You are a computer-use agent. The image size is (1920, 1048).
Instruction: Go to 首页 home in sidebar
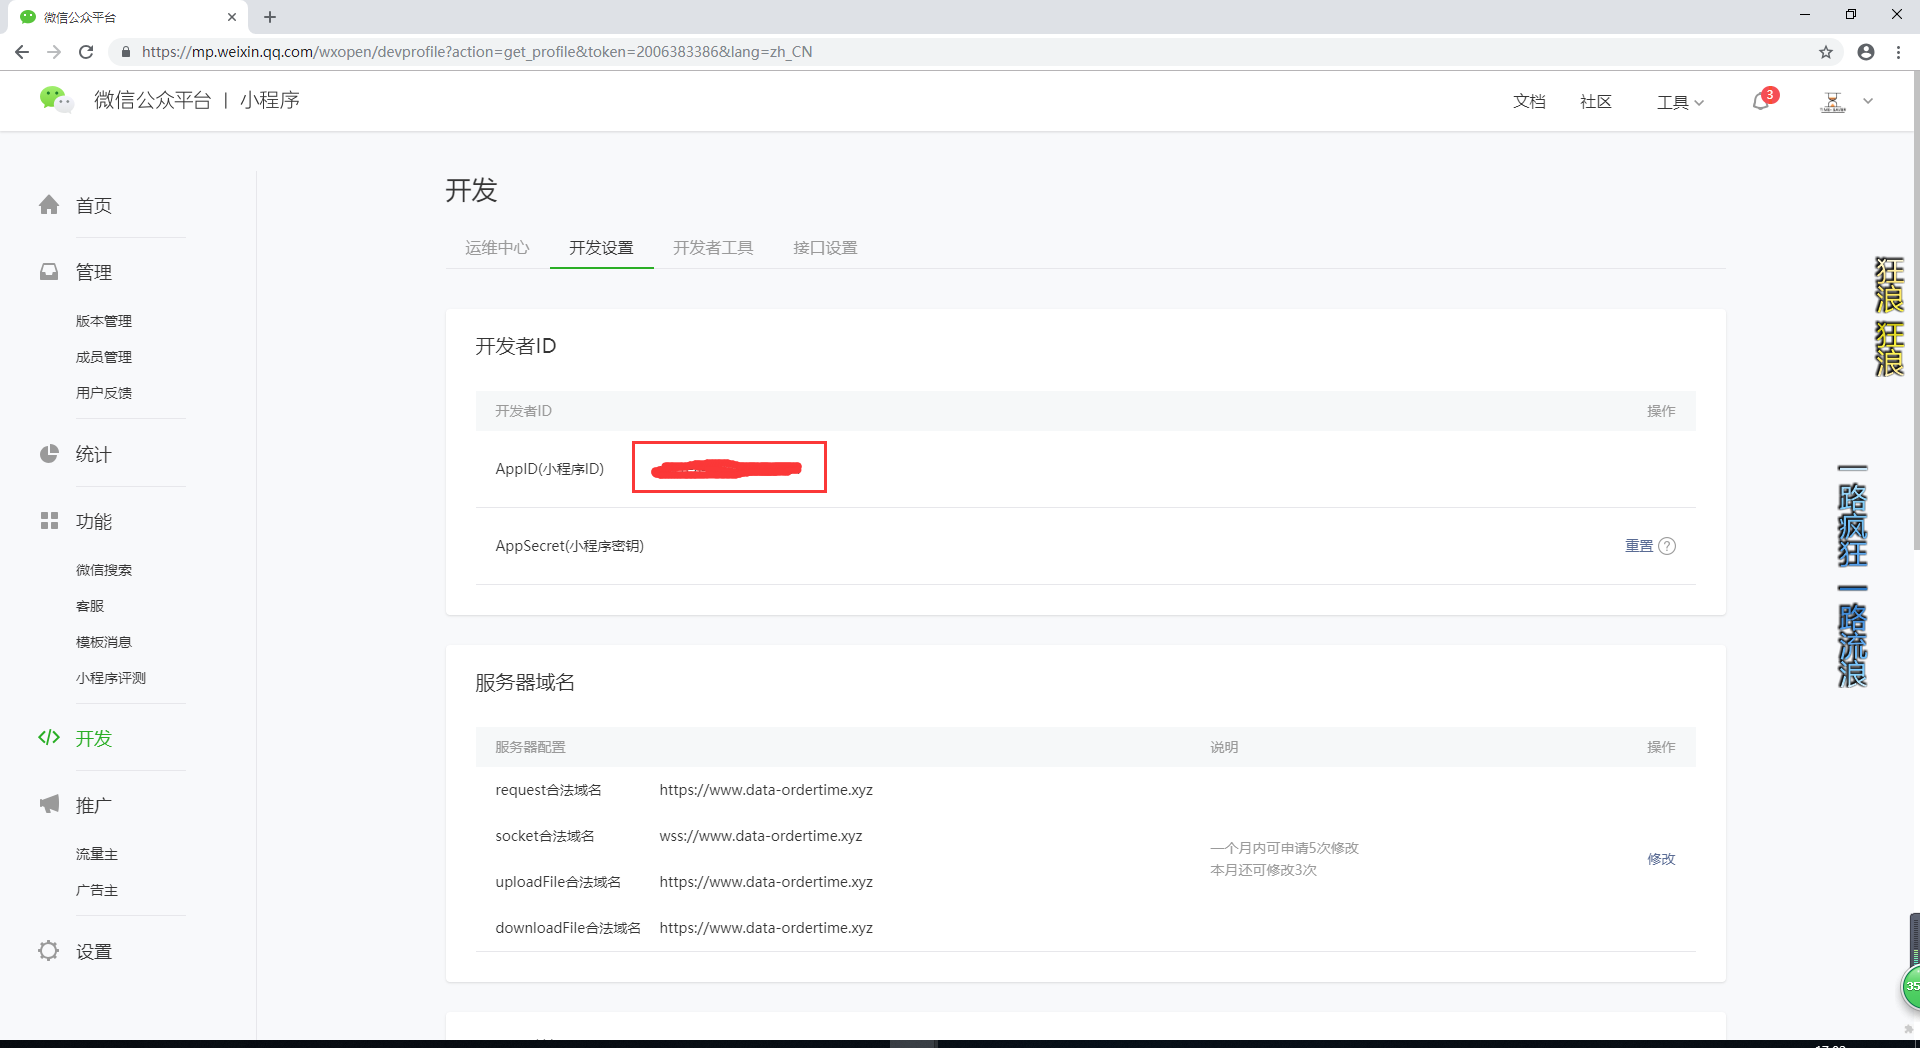(94, 205)
